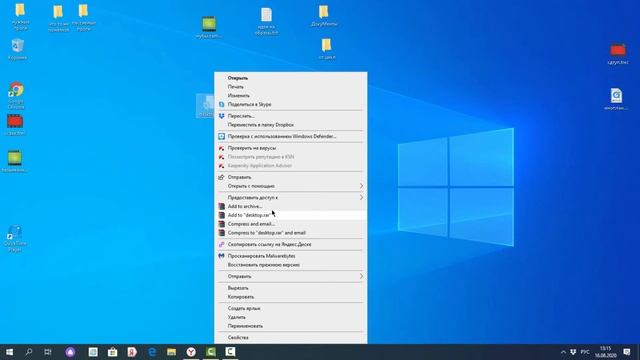
Task: Select the QuickTime Player desktop shortcut
Action: [15, 238]
